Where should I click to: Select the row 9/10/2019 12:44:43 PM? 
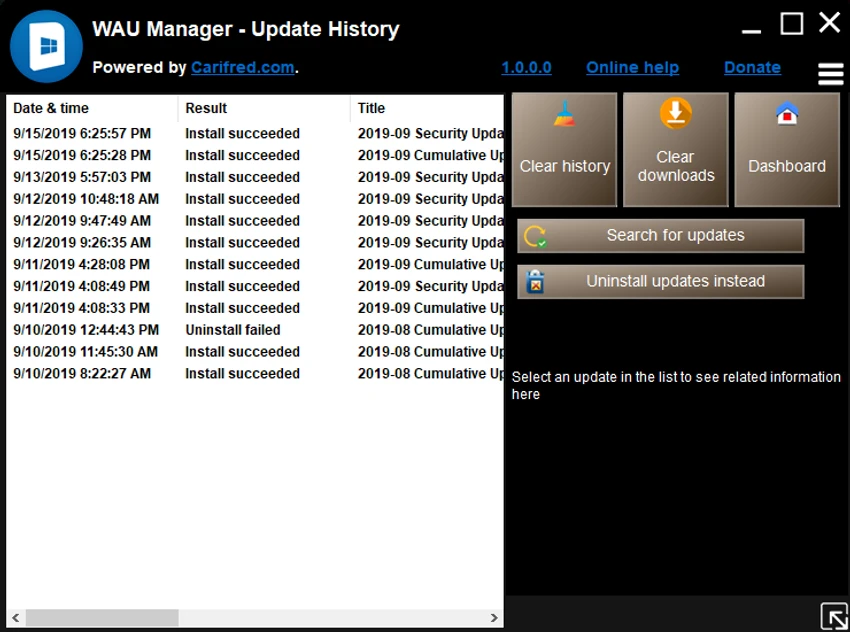pos(255,330)
